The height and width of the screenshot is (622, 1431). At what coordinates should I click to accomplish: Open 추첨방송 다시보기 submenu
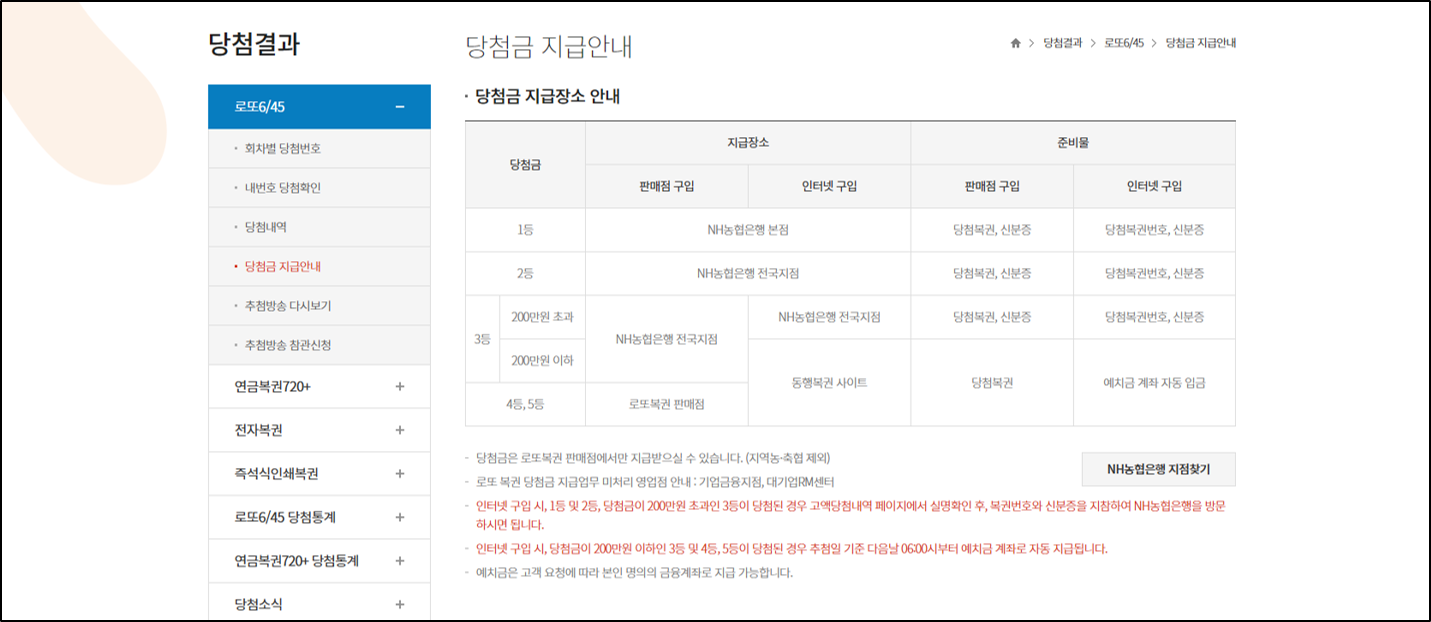pos(288,306)
